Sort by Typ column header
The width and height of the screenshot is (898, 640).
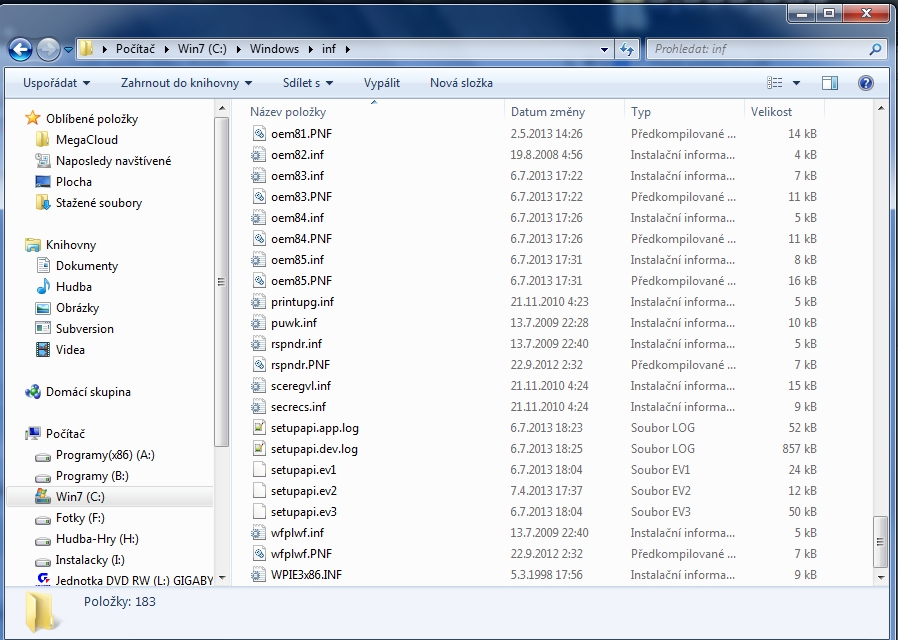coord(641,112)
